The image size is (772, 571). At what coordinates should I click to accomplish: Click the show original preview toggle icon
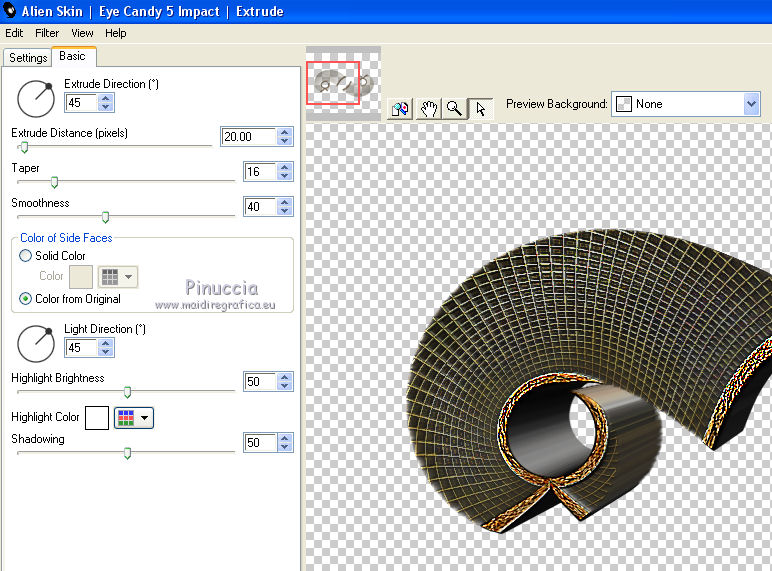click(x=400, y=108)
